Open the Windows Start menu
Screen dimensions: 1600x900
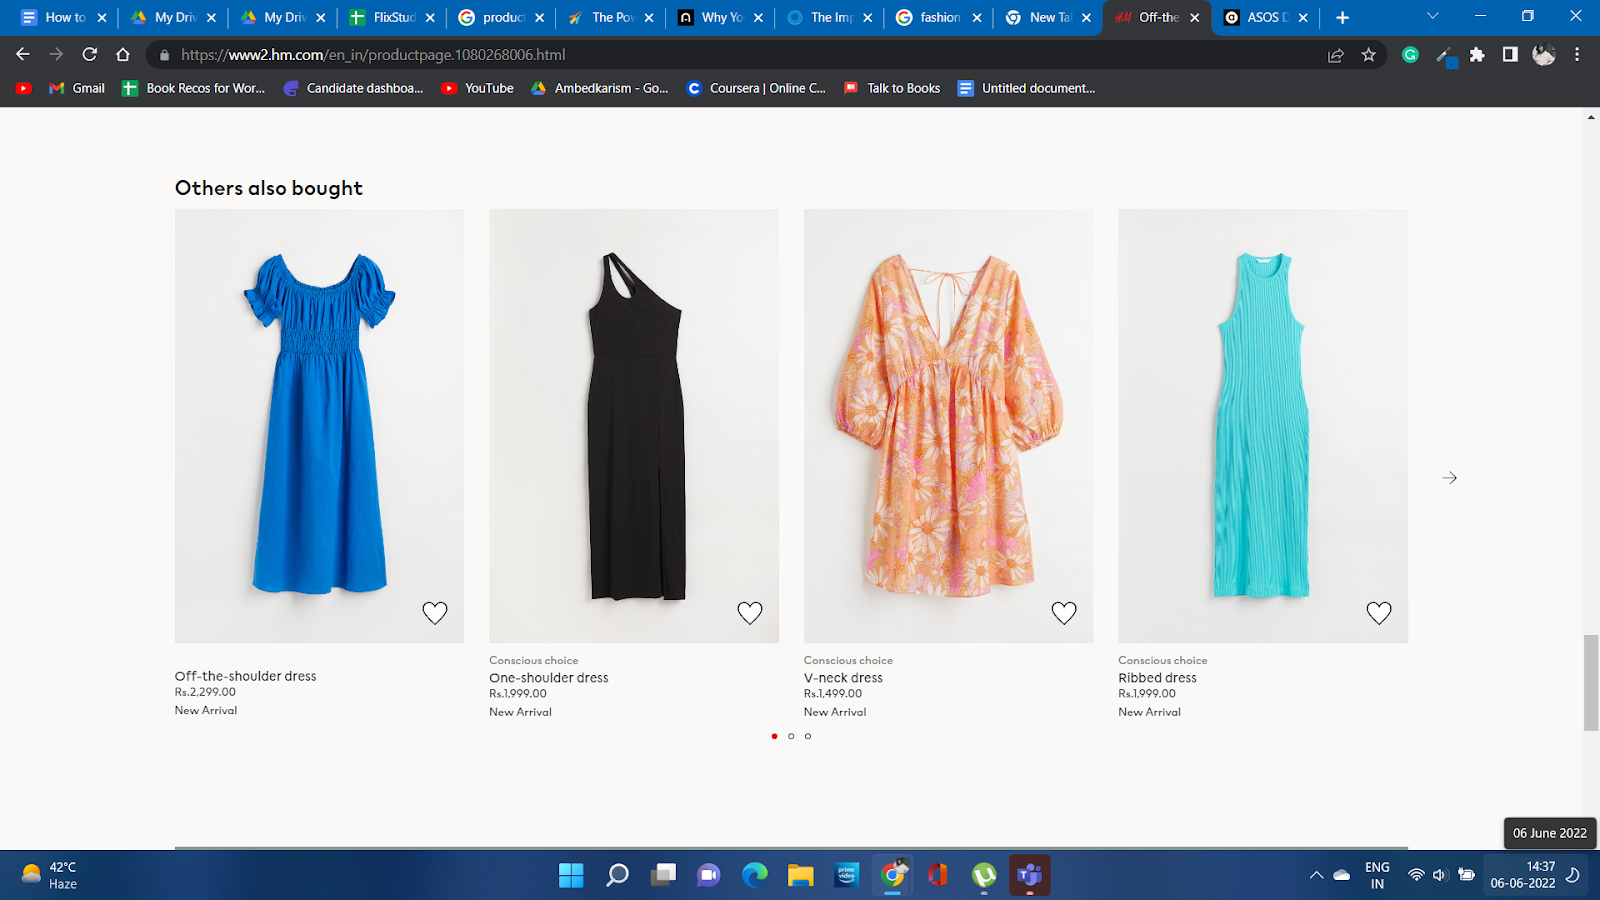(x=571, y=875)
